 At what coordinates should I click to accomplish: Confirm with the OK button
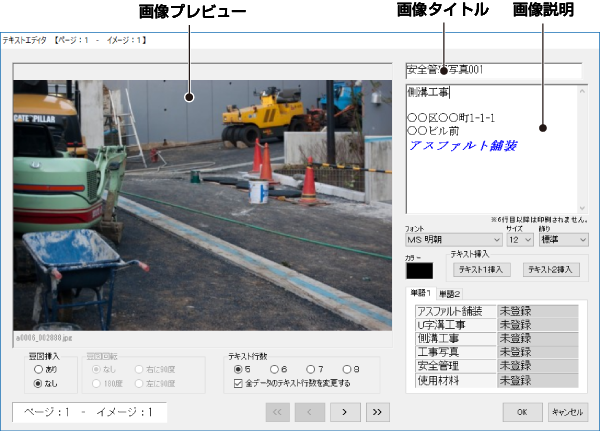coord(522,412)
